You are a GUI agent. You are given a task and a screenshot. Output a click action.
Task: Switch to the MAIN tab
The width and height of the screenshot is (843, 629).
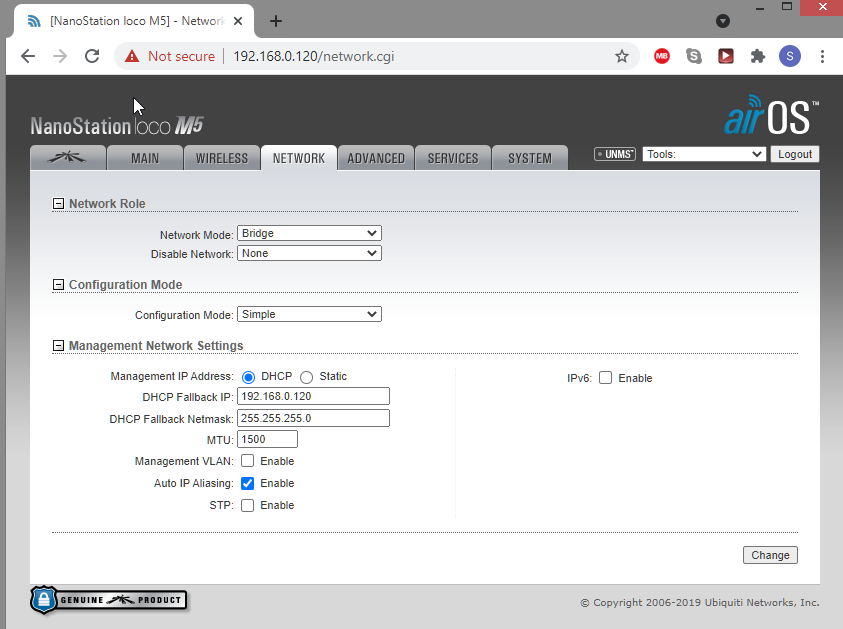145,158
